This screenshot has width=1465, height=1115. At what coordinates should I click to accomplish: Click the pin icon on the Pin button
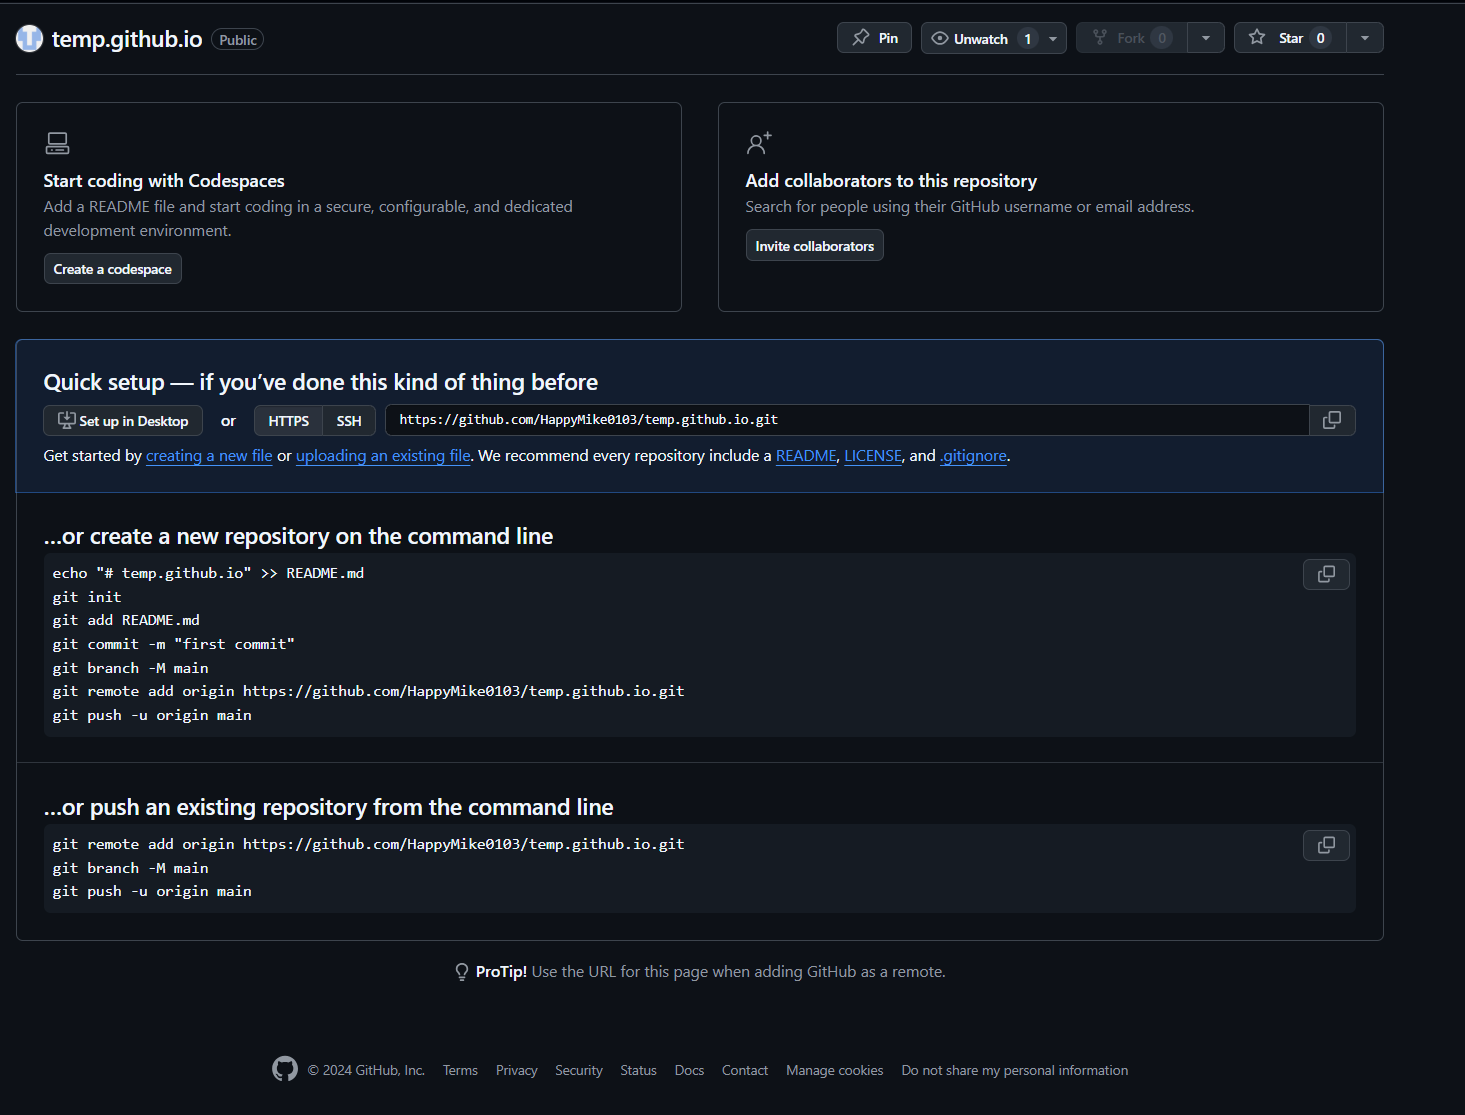pyautogui.click(x=861, y=38)
